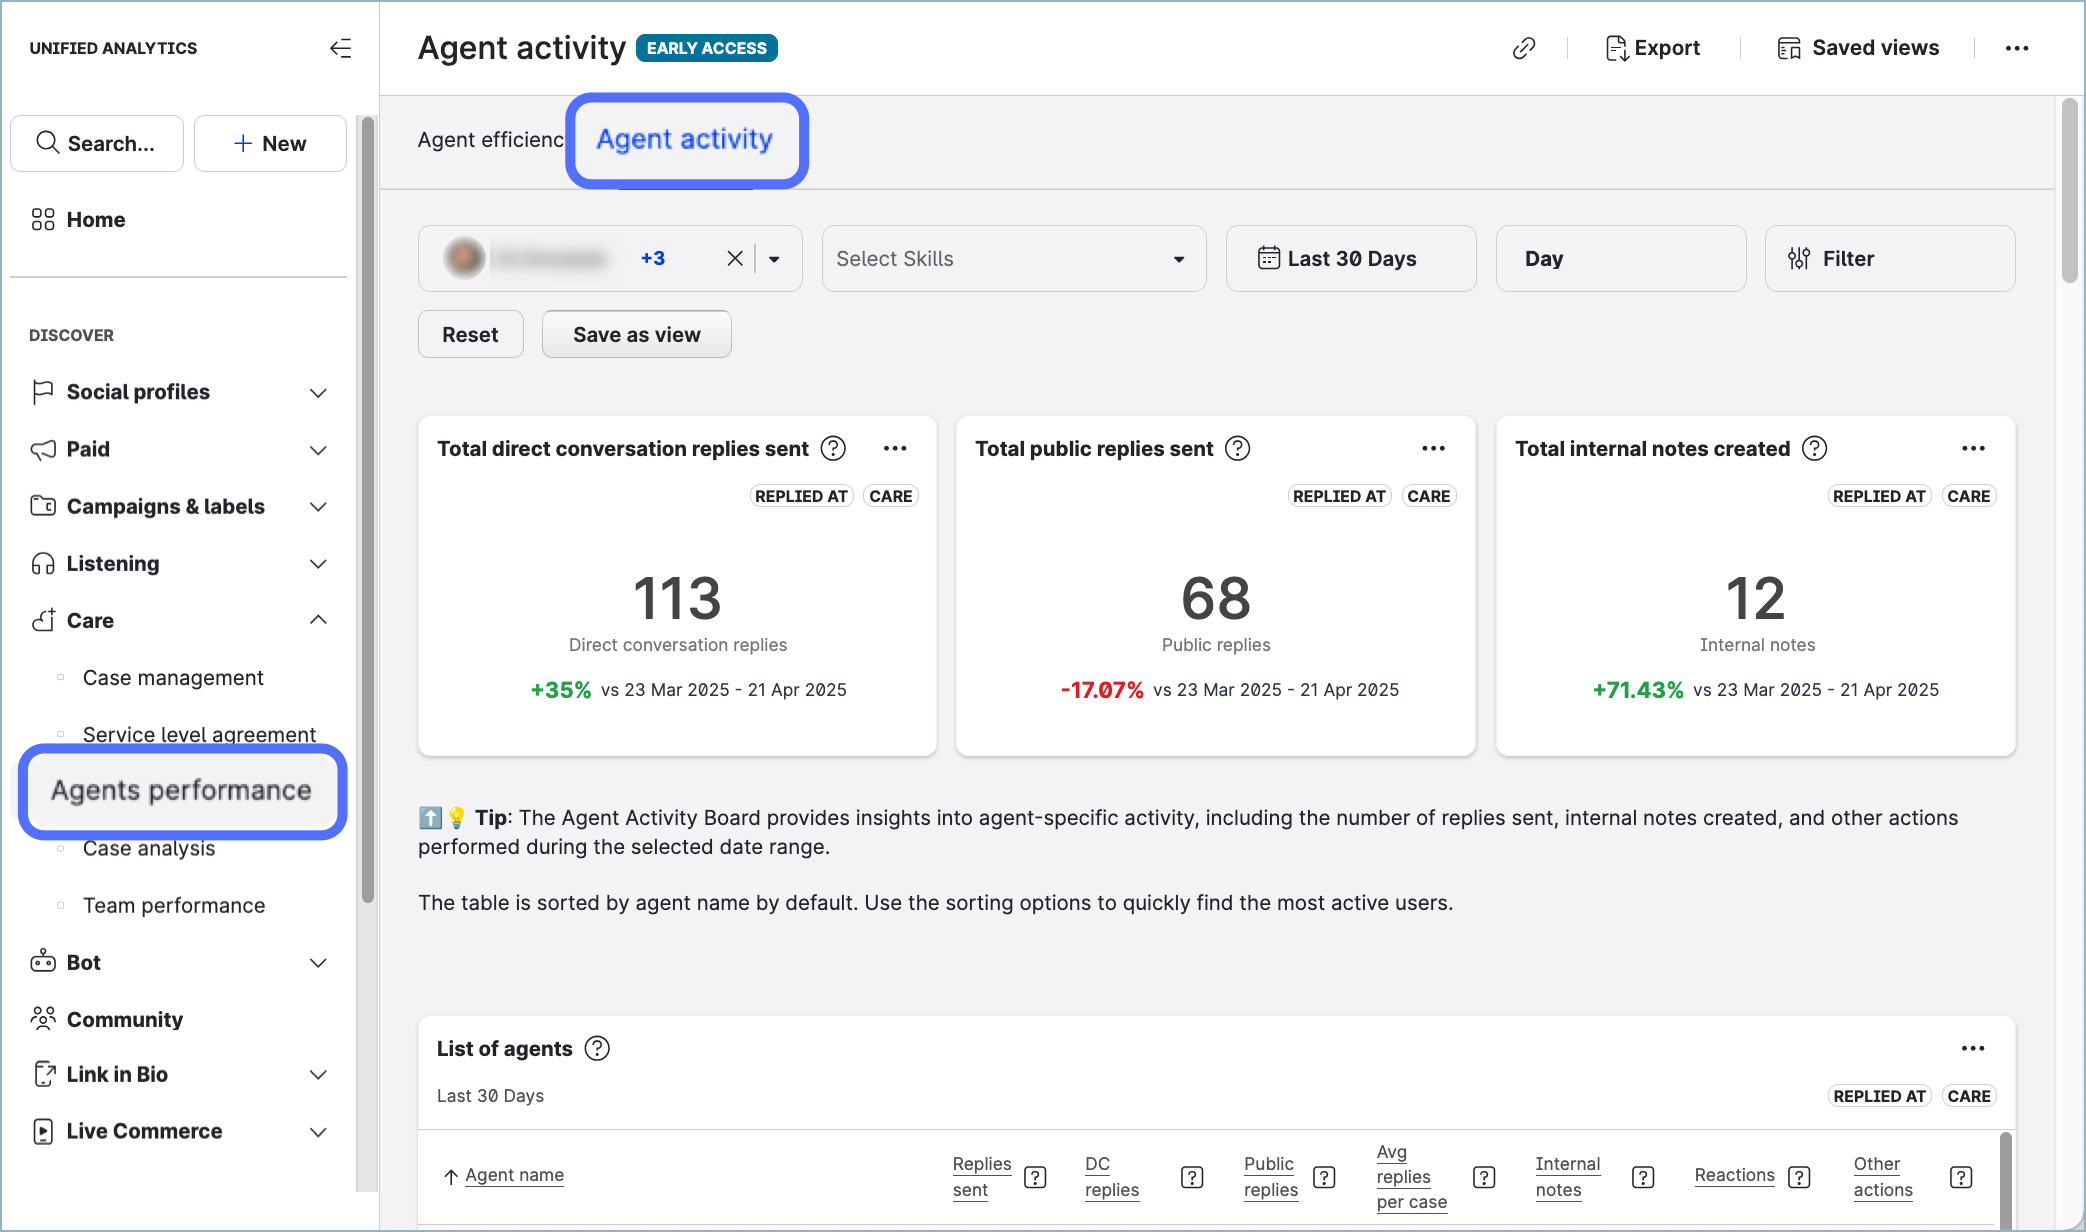Open Team performance under Care
This screenshot has height=1232, width=2086.
[x=174, y=905]
